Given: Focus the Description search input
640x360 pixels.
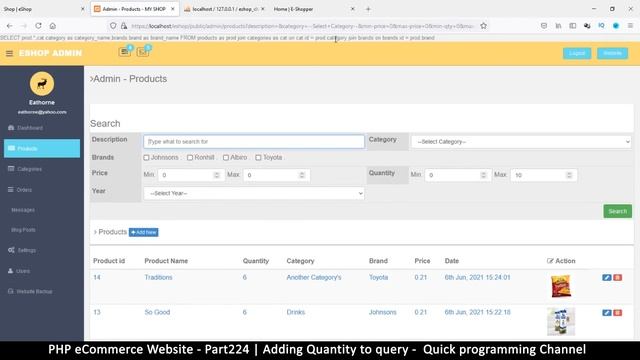Looking at the screenshot, I should tap(254, 142).
